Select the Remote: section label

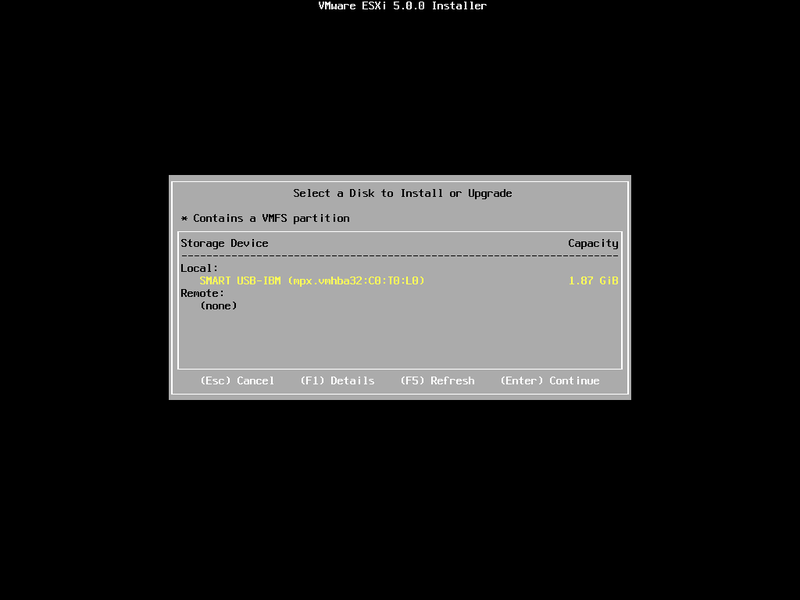coord(202,293)
